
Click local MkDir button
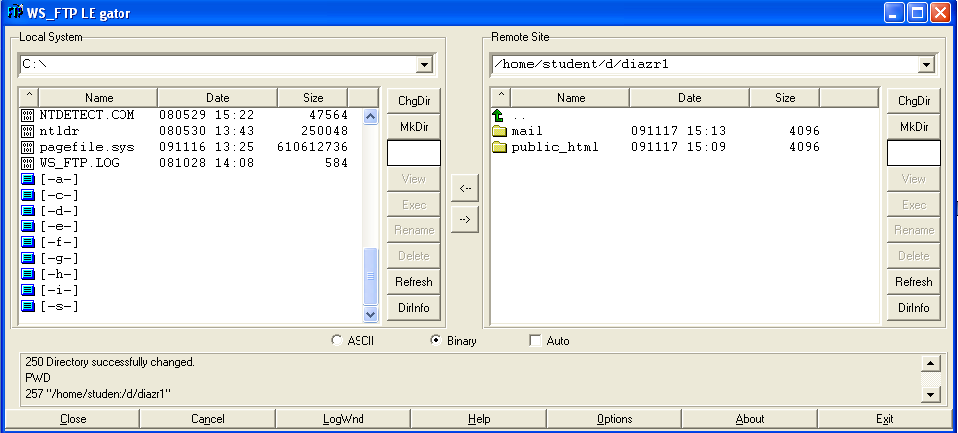pos(414,126)
